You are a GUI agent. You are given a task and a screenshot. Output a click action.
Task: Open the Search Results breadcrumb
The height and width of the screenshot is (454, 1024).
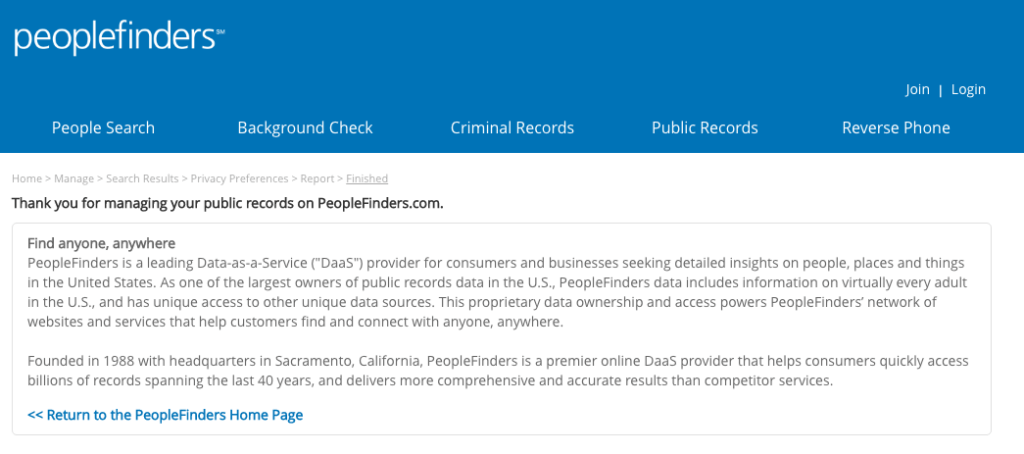(x=142, y=179)
